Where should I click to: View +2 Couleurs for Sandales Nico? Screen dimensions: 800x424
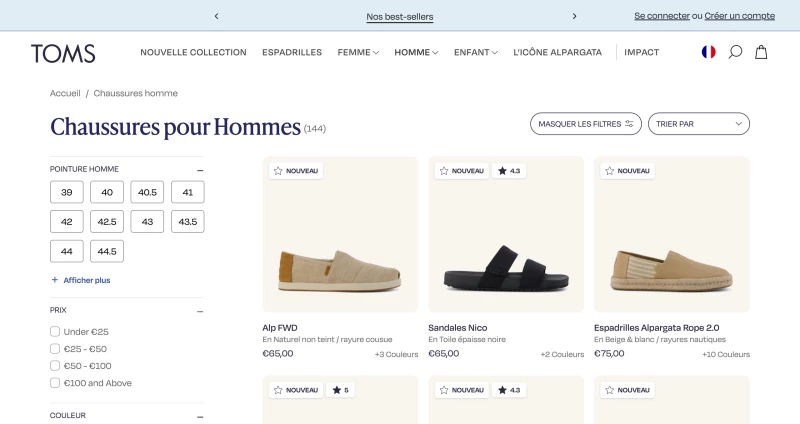point(562,354)
